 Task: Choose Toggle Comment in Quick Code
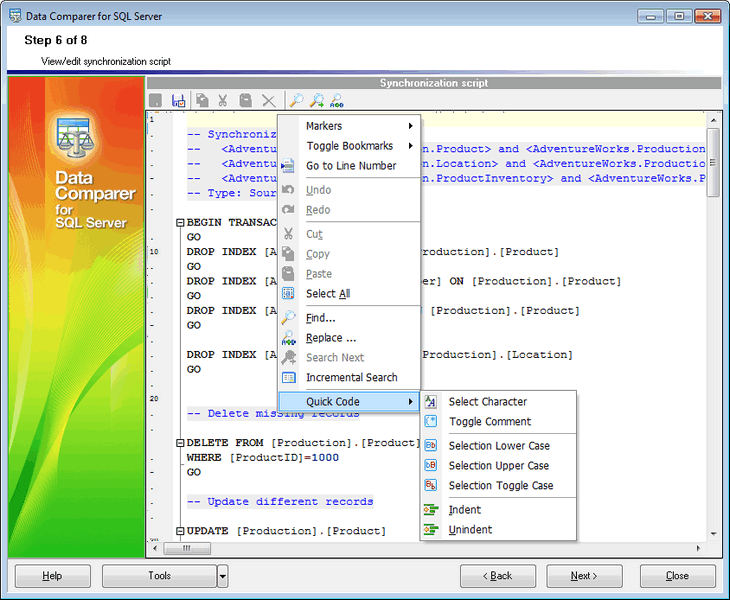498,421
